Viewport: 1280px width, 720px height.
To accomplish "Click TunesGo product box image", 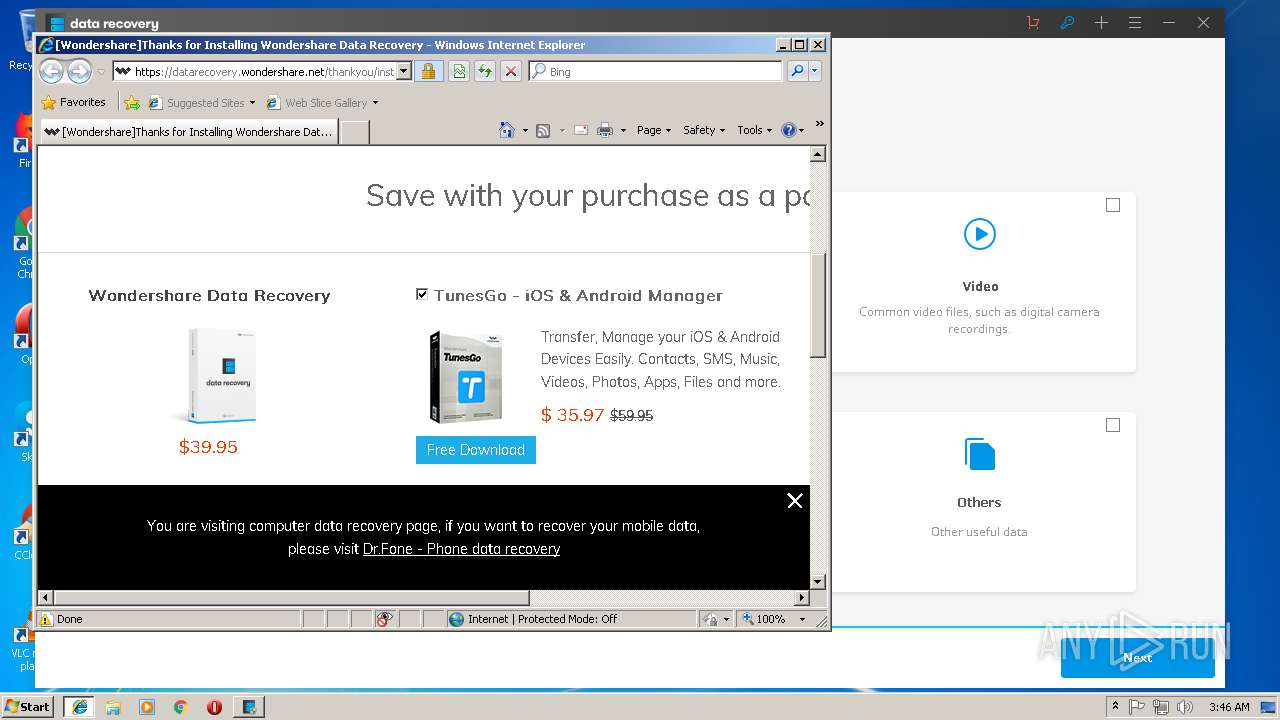I will click(x=466, y=378).
